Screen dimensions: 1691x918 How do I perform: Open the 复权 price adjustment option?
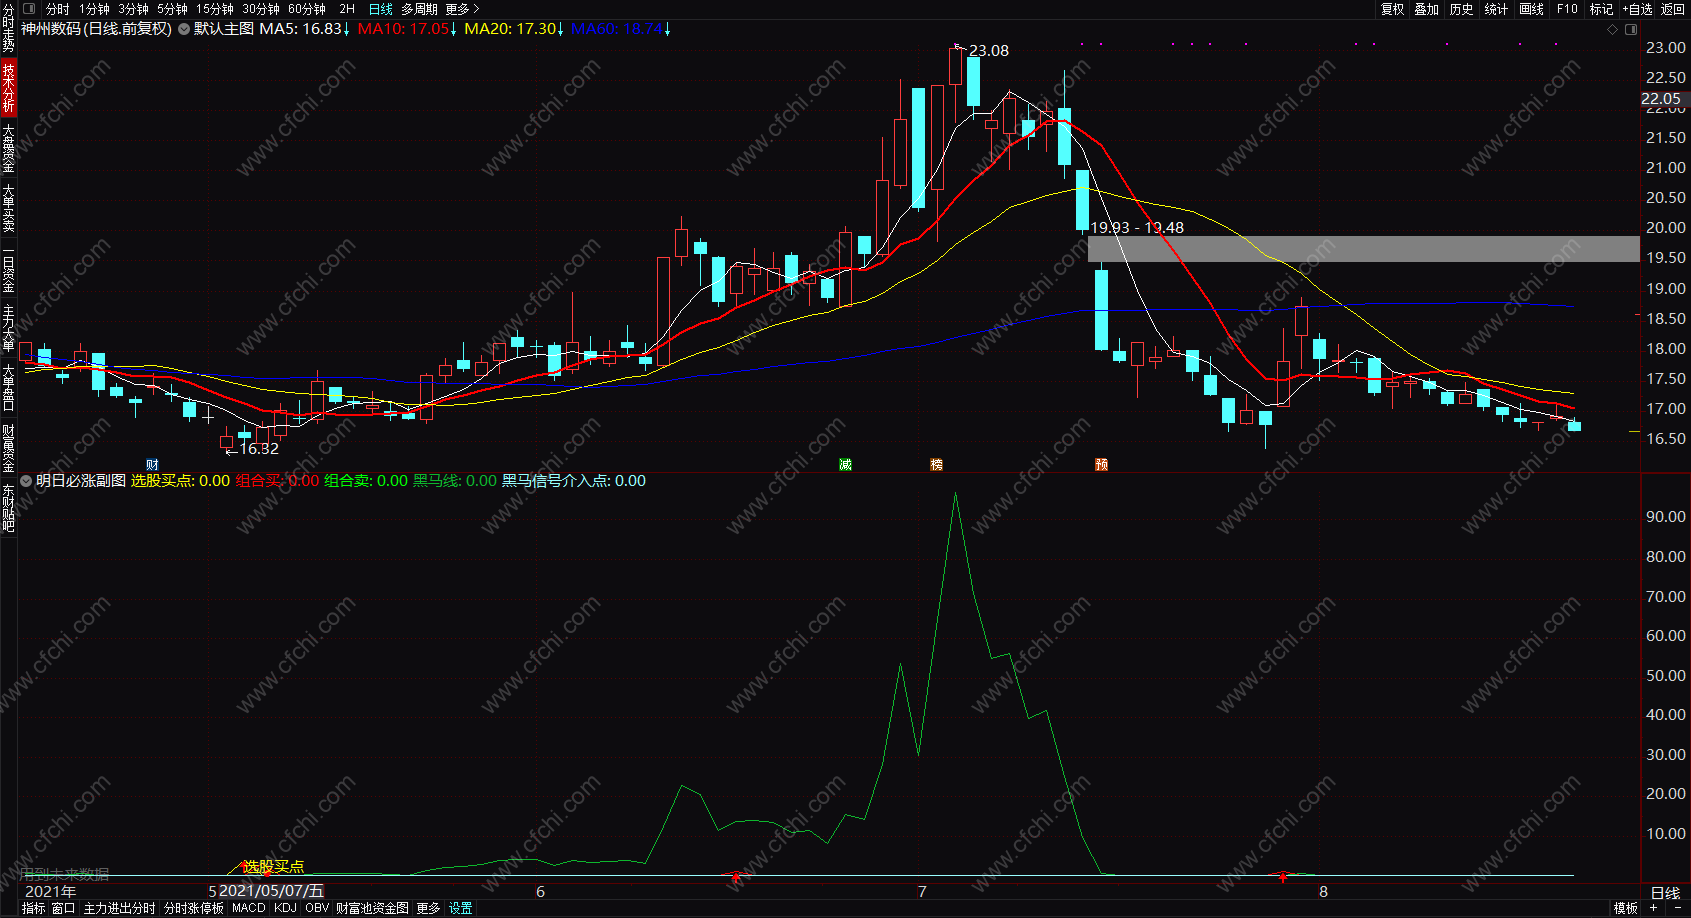pyautogui.click(x=1392, y=9)
